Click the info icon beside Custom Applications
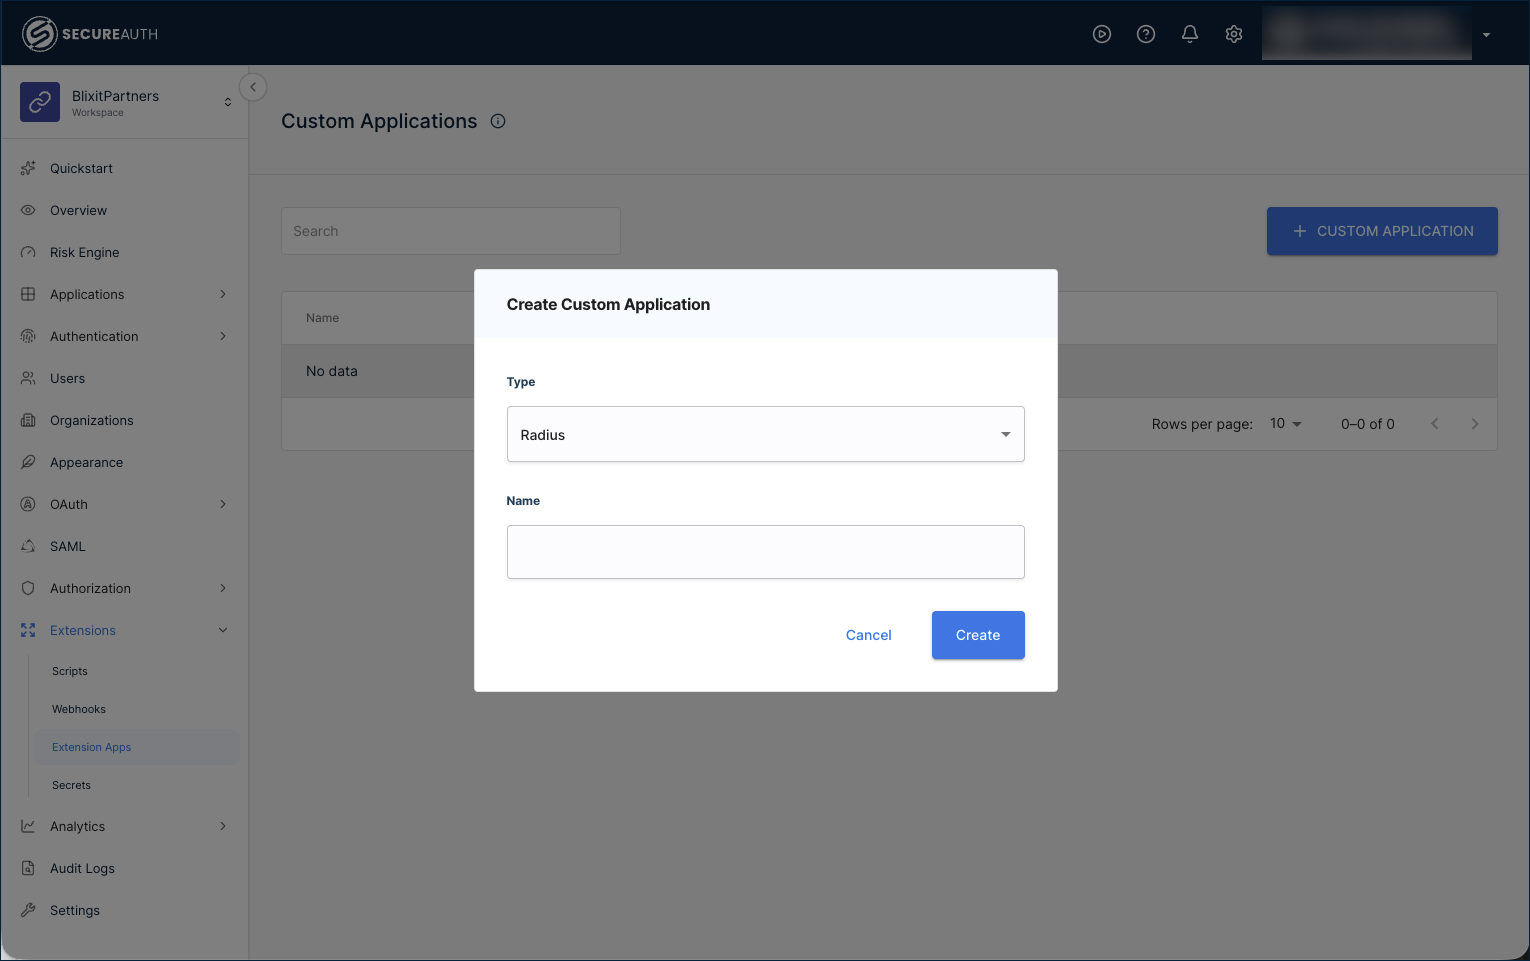Image resolution: width=1530 pixels, height=961 pixels. click(x=498, y=121)
